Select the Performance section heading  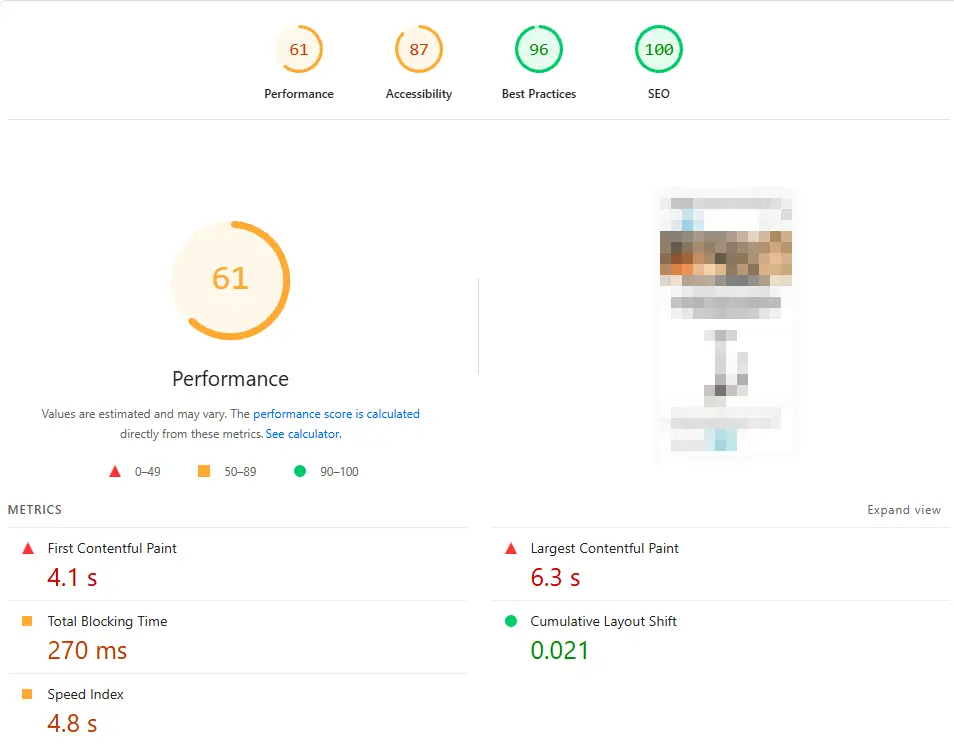(230, 379)
